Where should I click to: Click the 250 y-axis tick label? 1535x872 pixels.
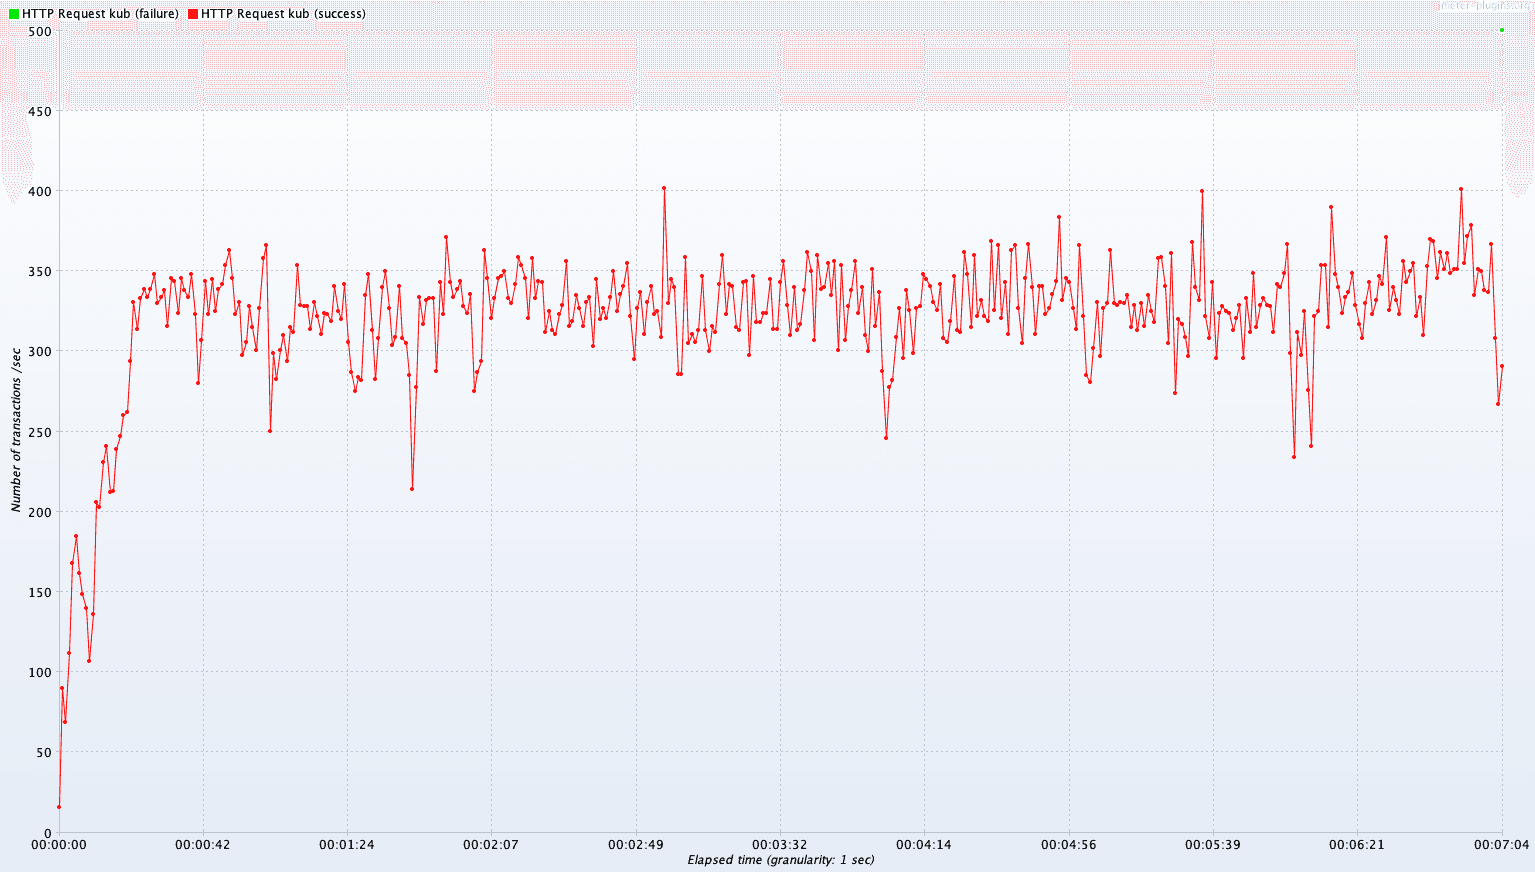tap(40, 432)
